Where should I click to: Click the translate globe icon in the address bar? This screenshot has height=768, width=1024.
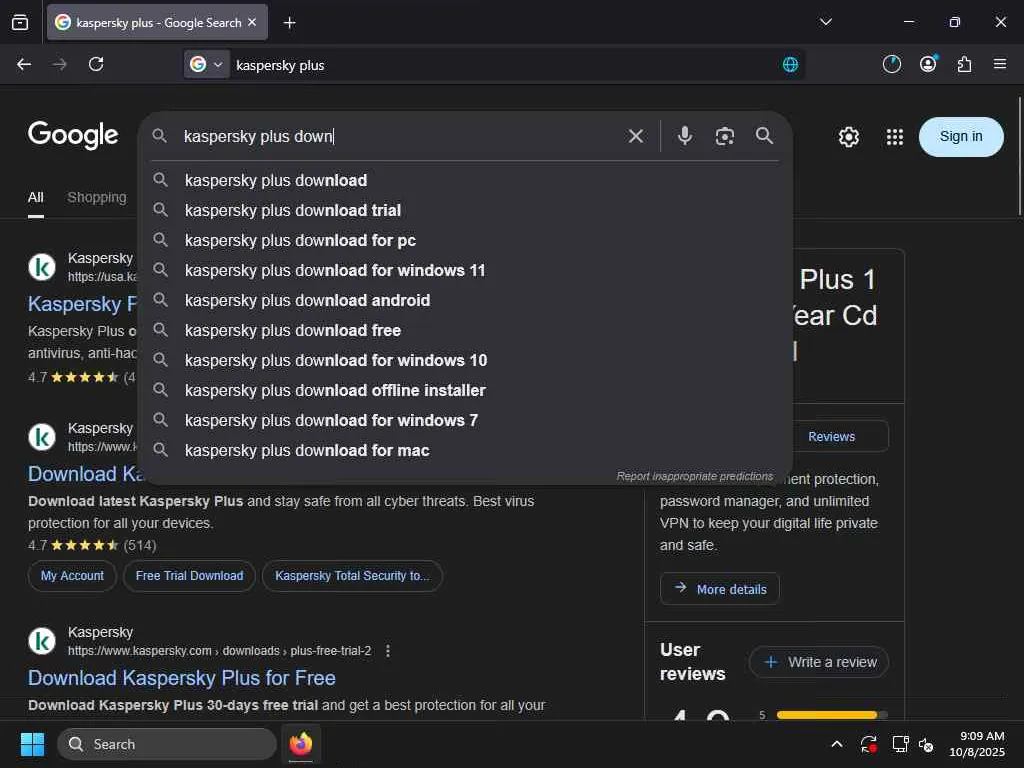(790, 65)
